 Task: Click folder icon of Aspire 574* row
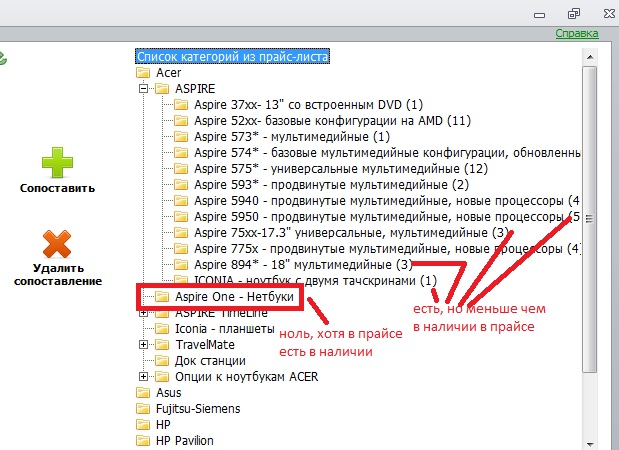pyautogui.click(x=181, y=152)
